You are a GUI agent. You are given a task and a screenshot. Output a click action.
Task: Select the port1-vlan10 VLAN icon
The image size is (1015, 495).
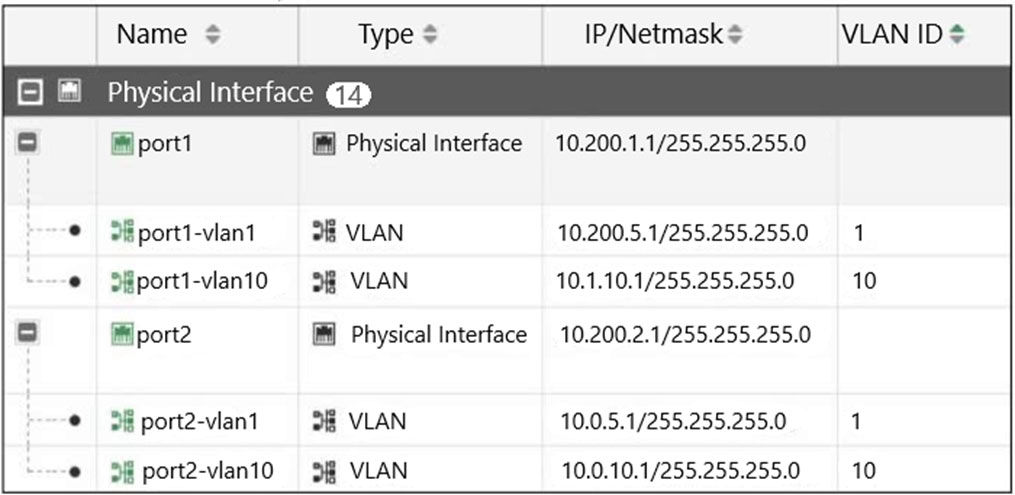point(122,281)
